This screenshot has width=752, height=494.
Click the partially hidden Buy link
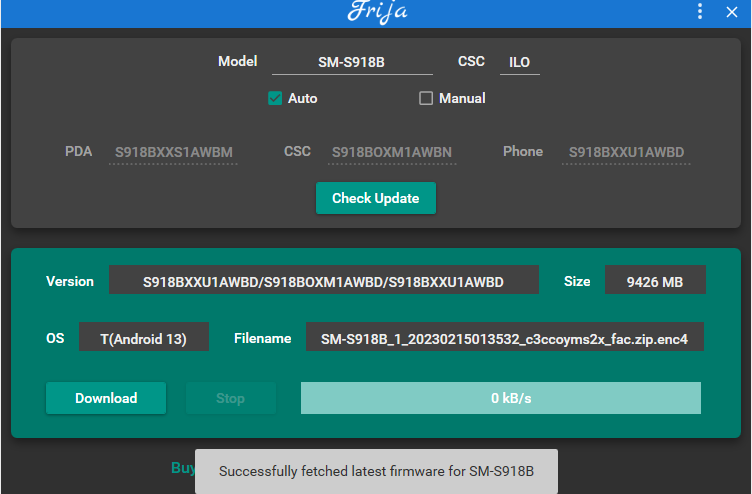(183, 468)
